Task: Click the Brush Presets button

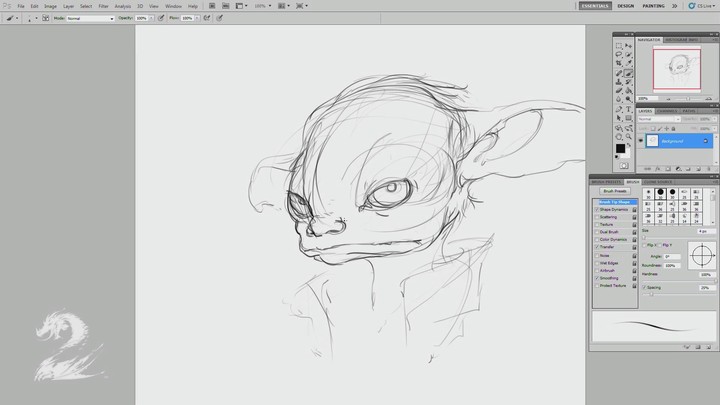Action: pyautogui.click(x=615, y=191)
